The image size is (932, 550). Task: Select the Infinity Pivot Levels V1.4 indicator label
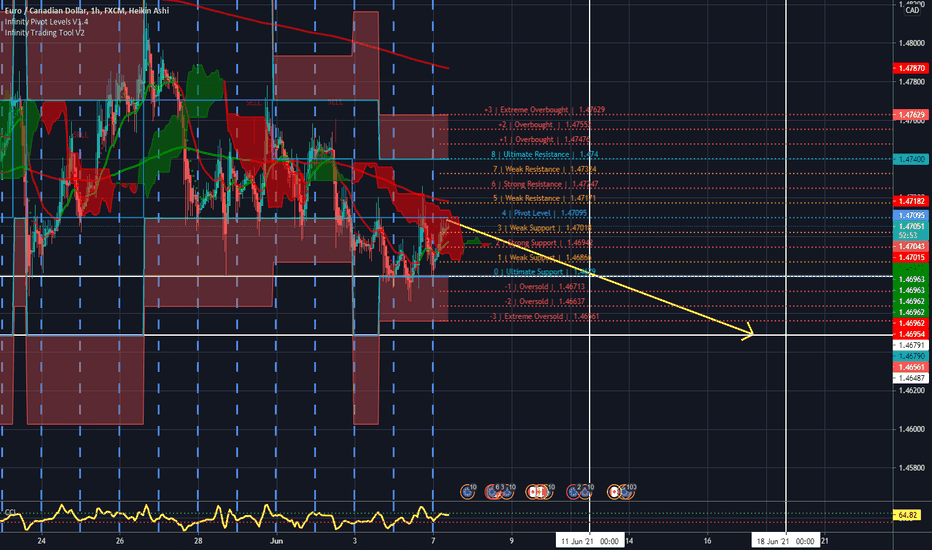(x=46, y=21)
